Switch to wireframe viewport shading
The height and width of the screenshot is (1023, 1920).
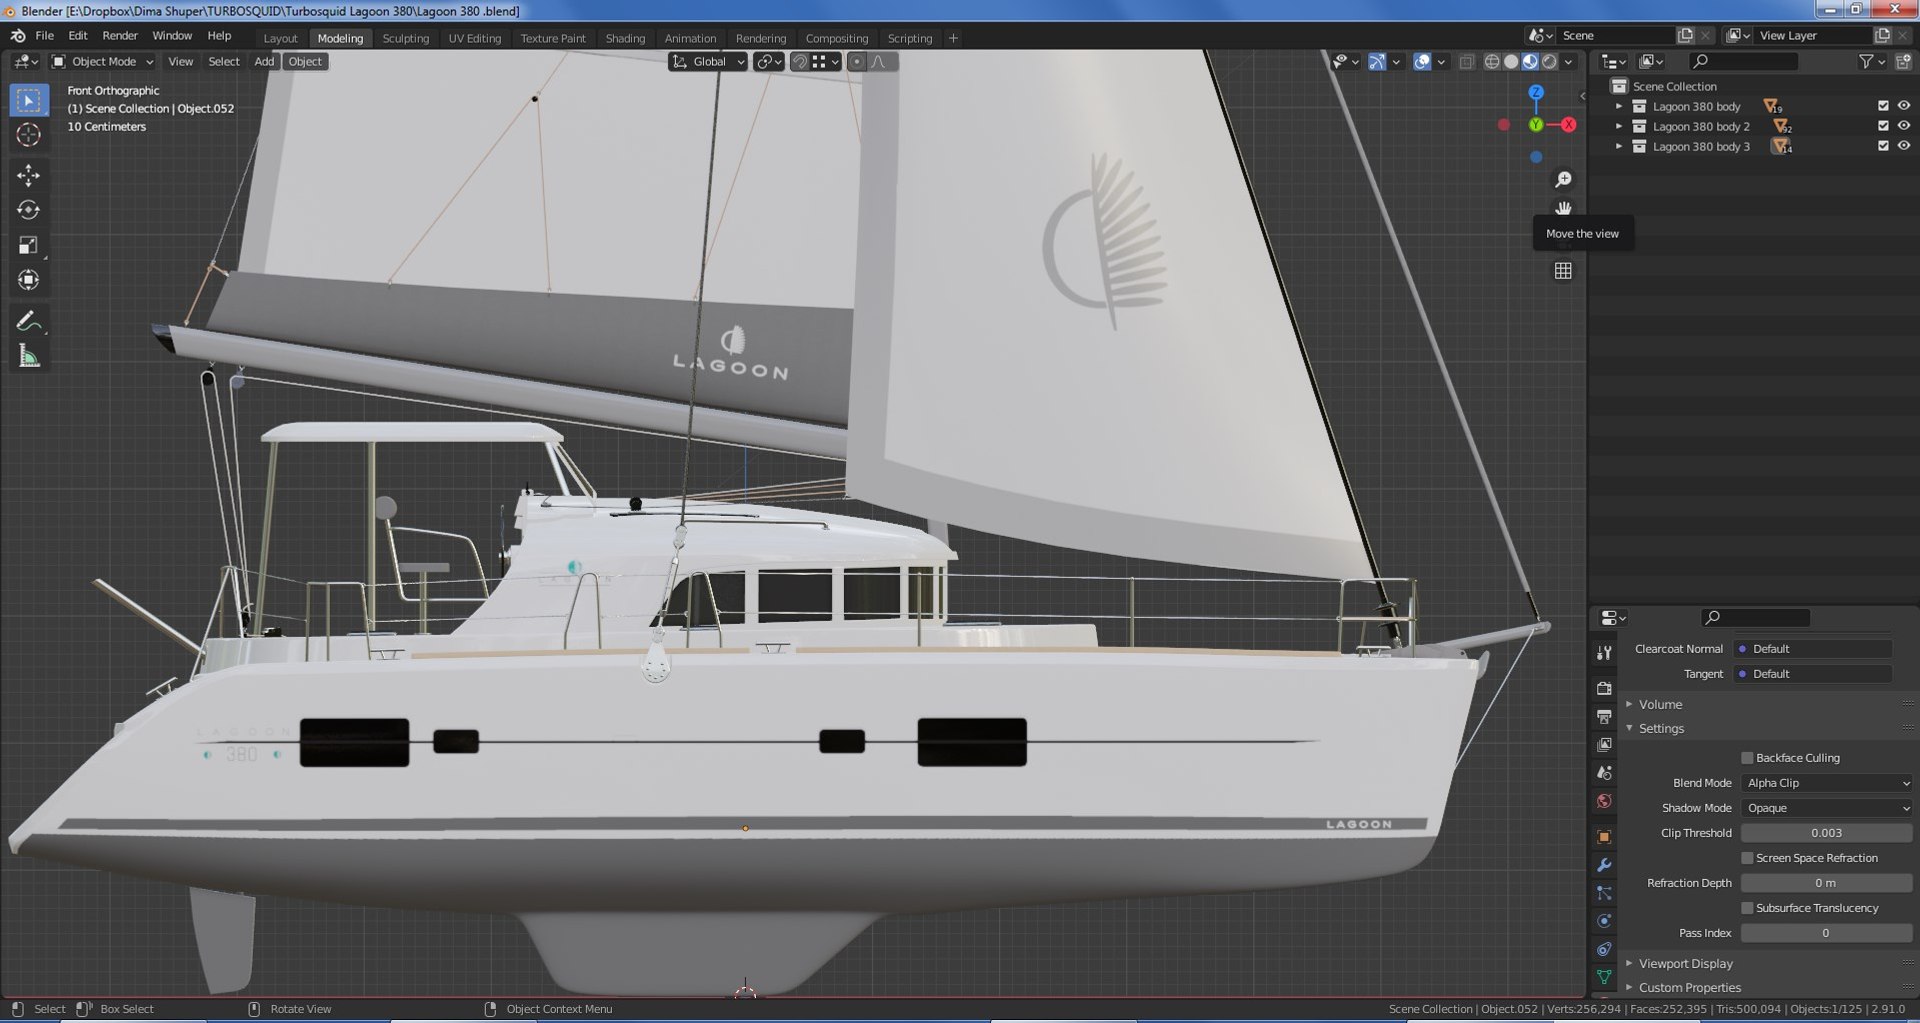(1492, 62)
